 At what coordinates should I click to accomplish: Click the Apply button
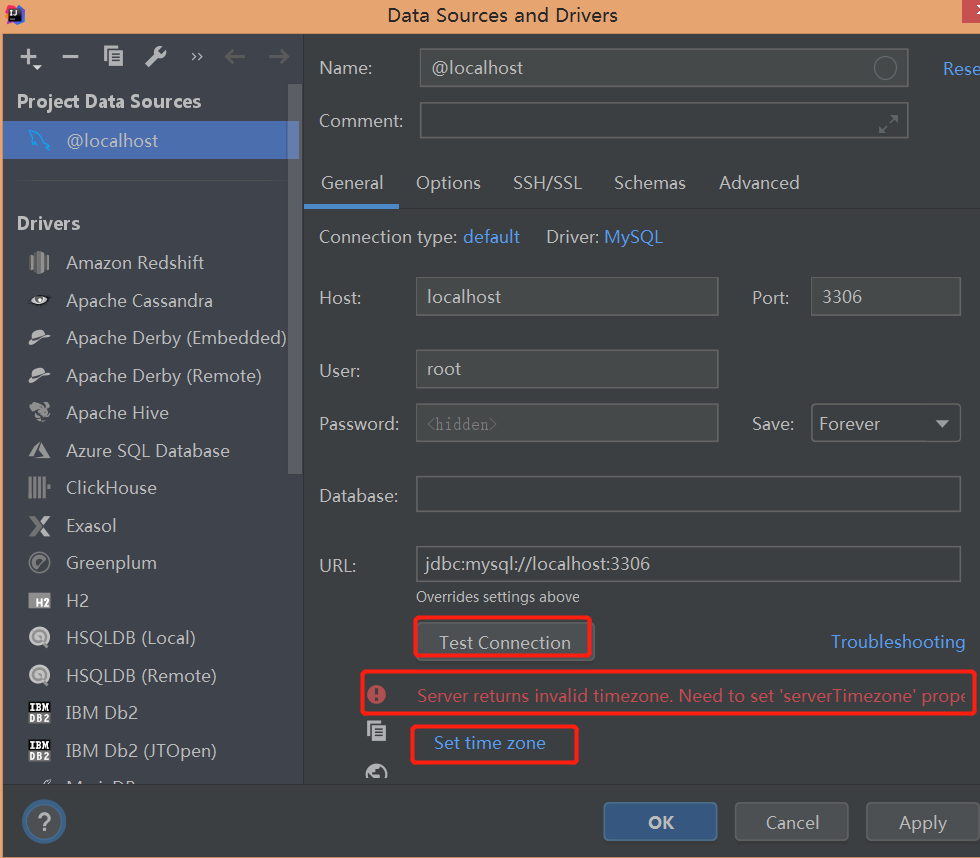pyautogui.click(x=922, y=822)
